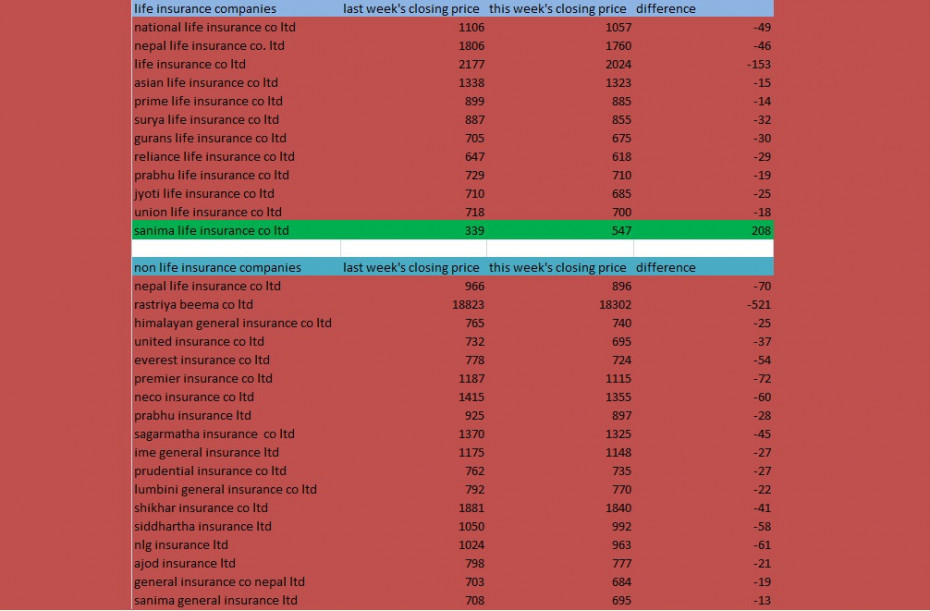Select the -37 difference cell
Screen dimensions: 930x611
click(x=703, y=340)
